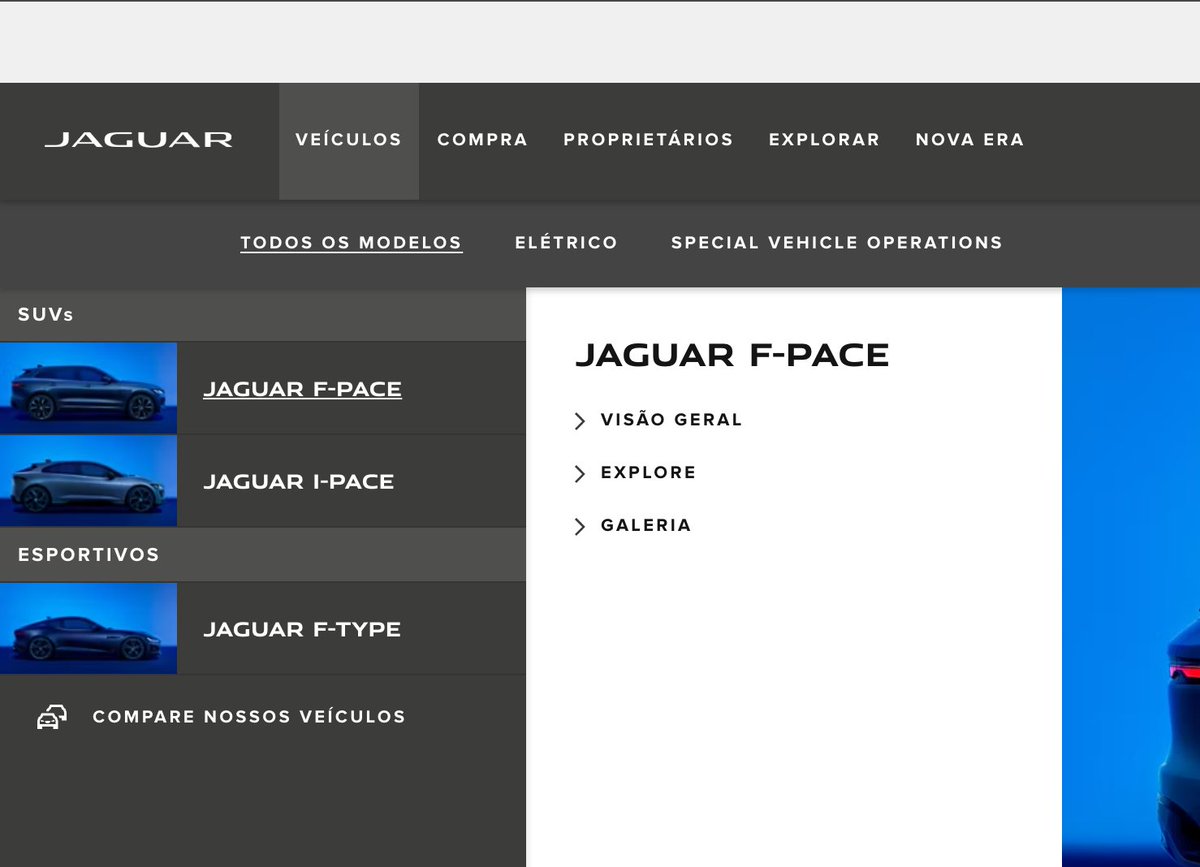1200x867 pixels.
Task: Click the Esportivos category header
Action: tap(263, 555)
